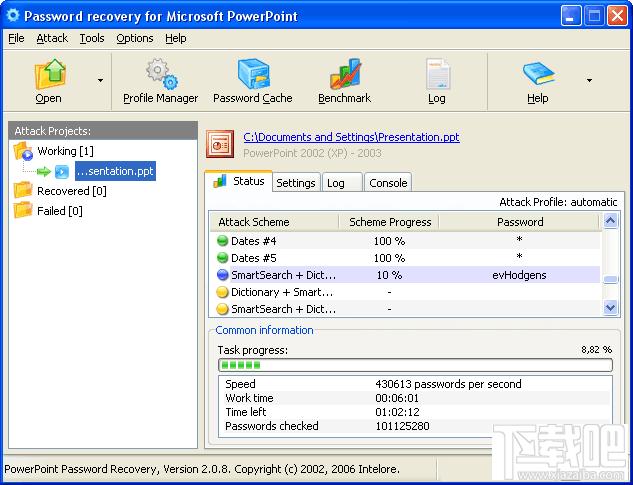
Task: Open the Log document icon
Action: point(438,74)
